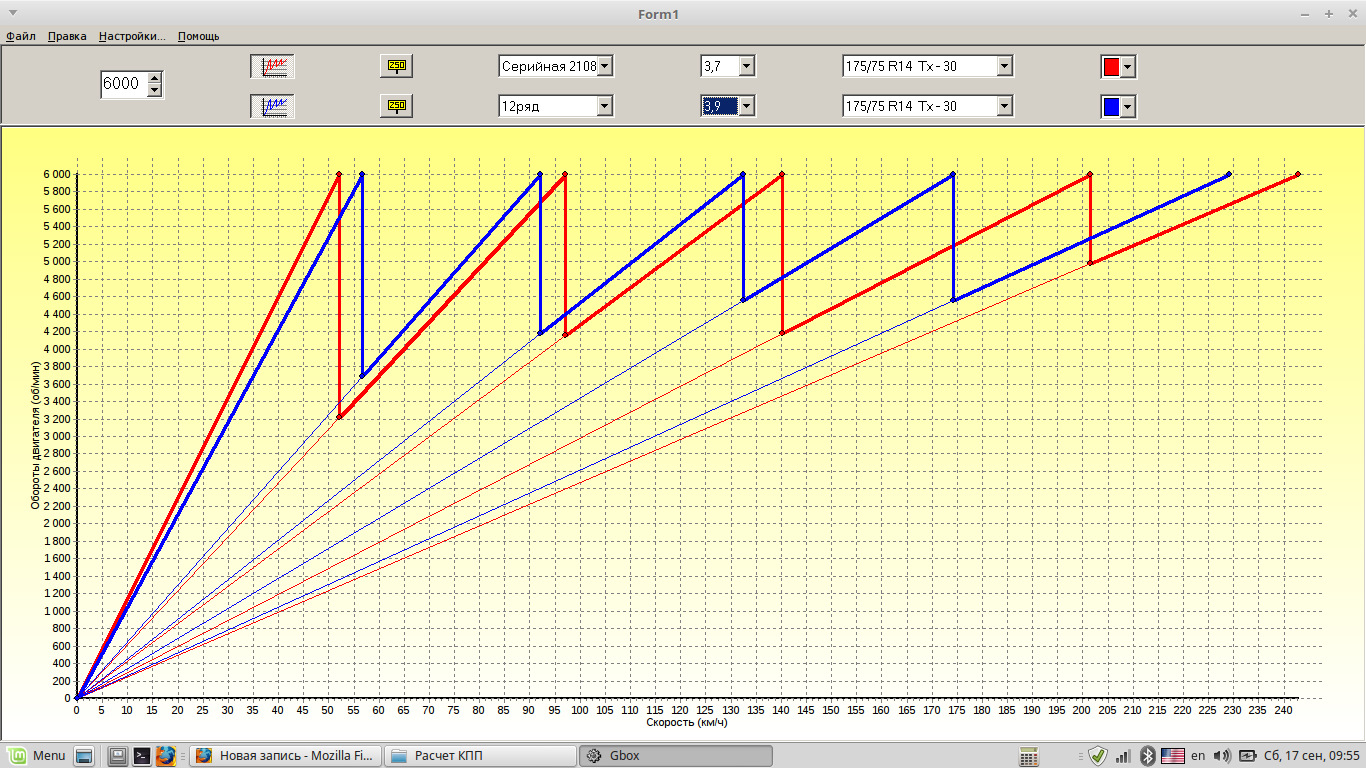The width and height of the screenshot is (1366, 768).
Task: Increase the 6000 RPM value with up arrow
Action: click(154, 78)
